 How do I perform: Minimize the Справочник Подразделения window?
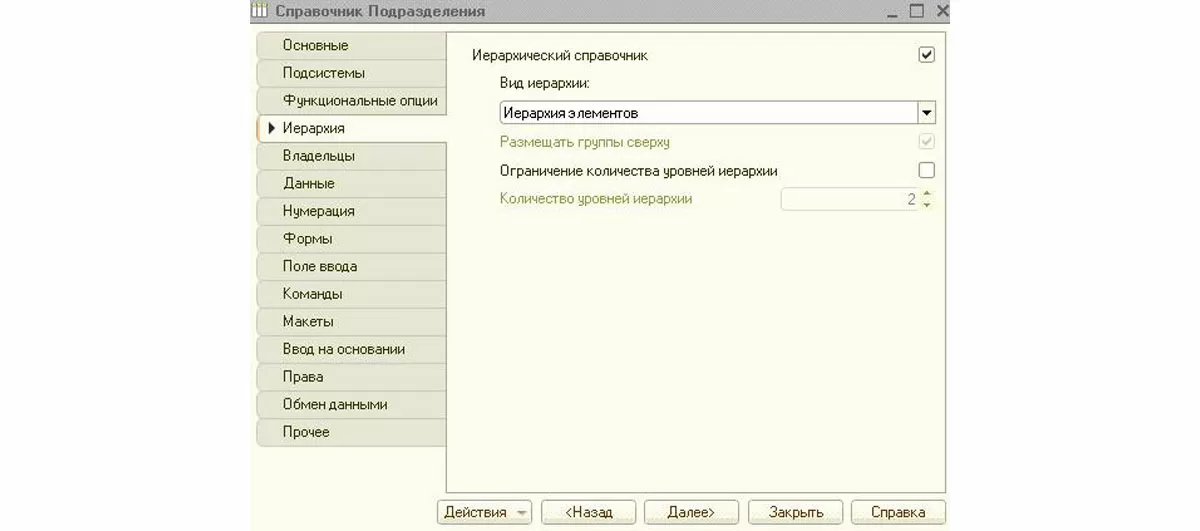(891, 11)
